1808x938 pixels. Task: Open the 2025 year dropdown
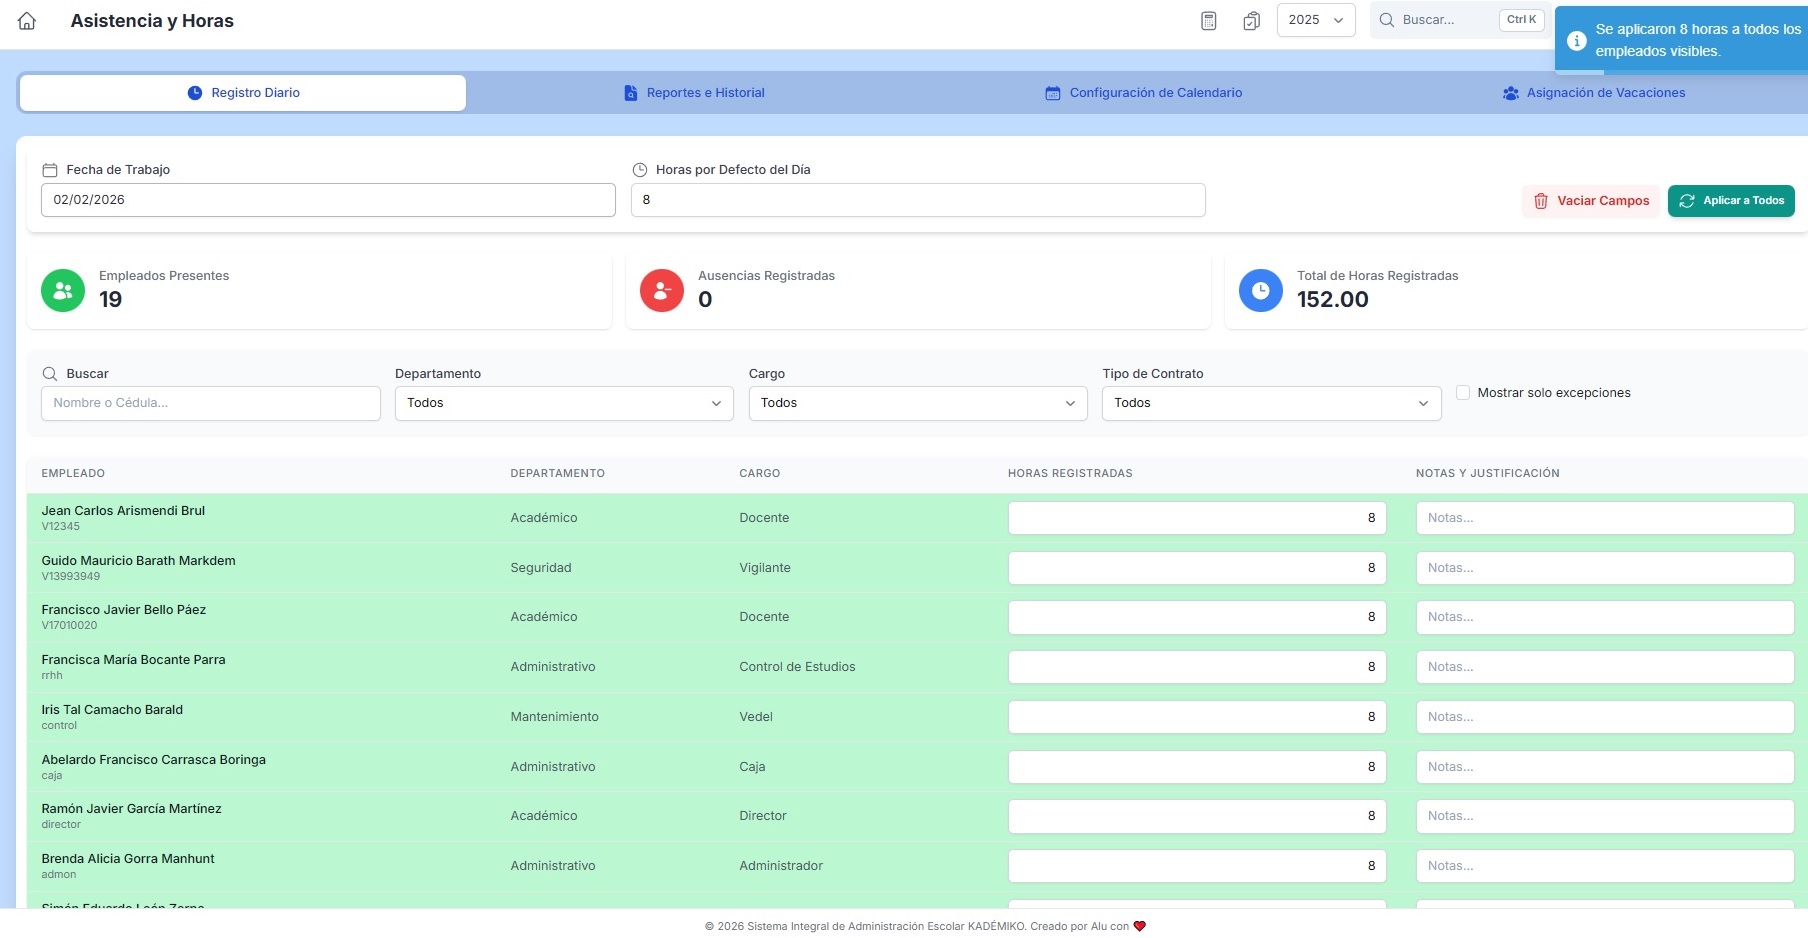coord(1316,20)
